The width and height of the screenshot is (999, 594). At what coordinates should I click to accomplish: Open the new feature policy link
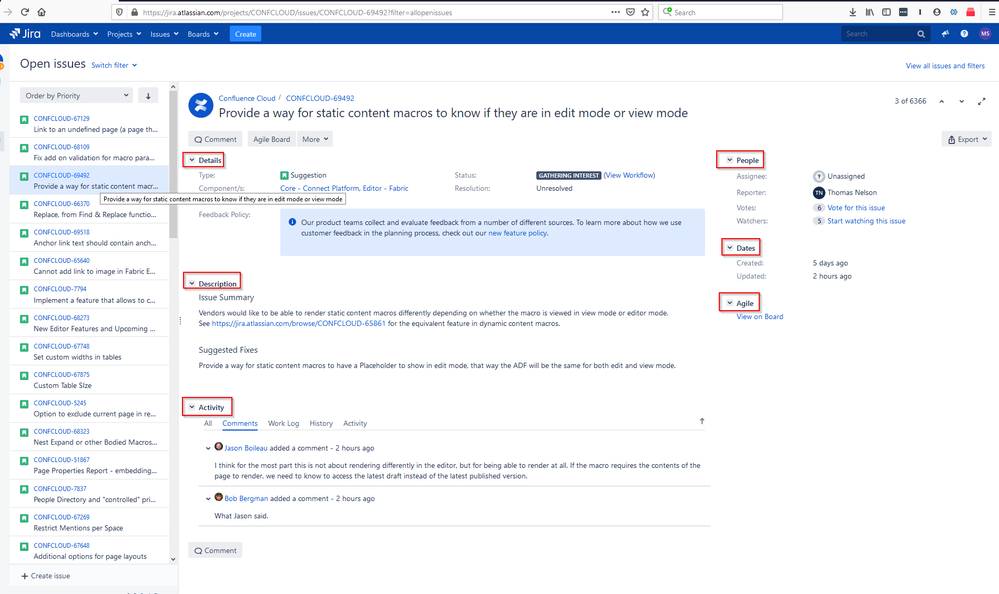pyautogui.click(x=517, y=233)
